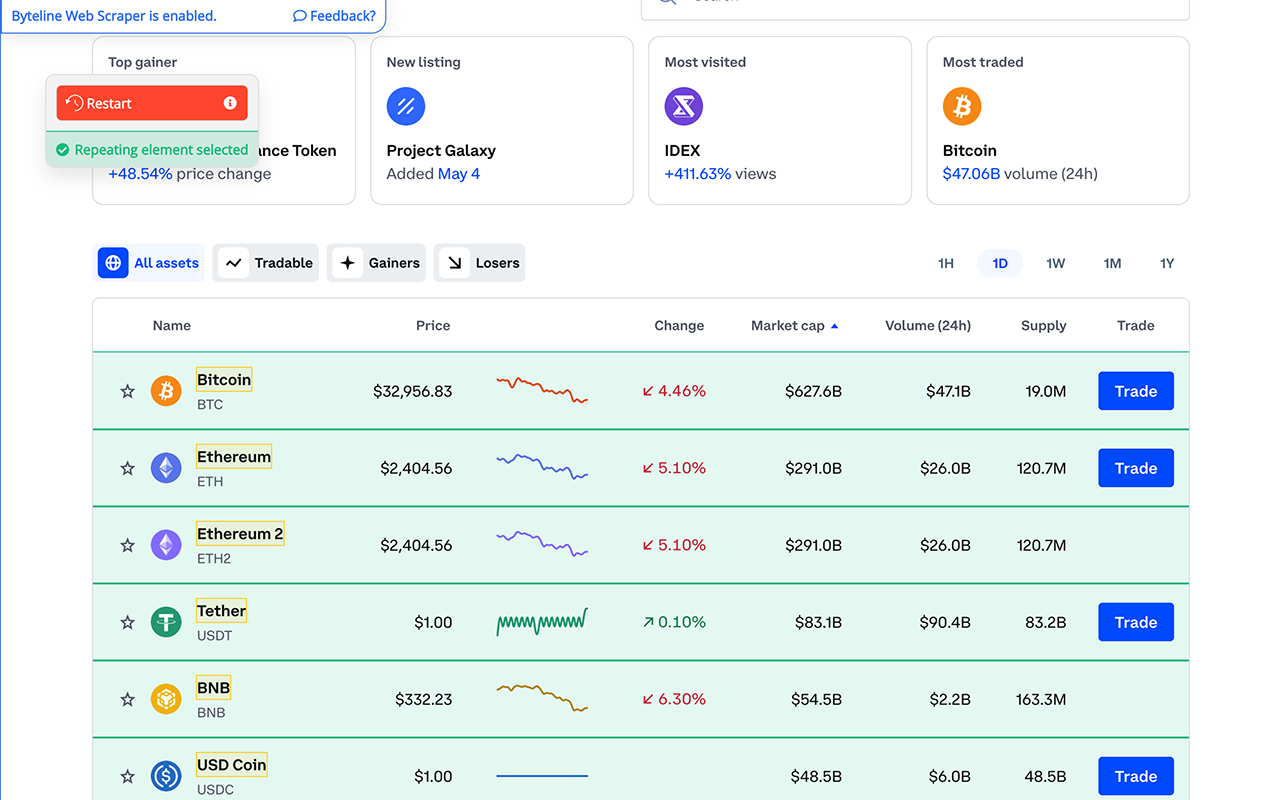Click the Bitcoin coin icon in table
The width and height of the screenshot is (1280, 800).
[166, 391]
